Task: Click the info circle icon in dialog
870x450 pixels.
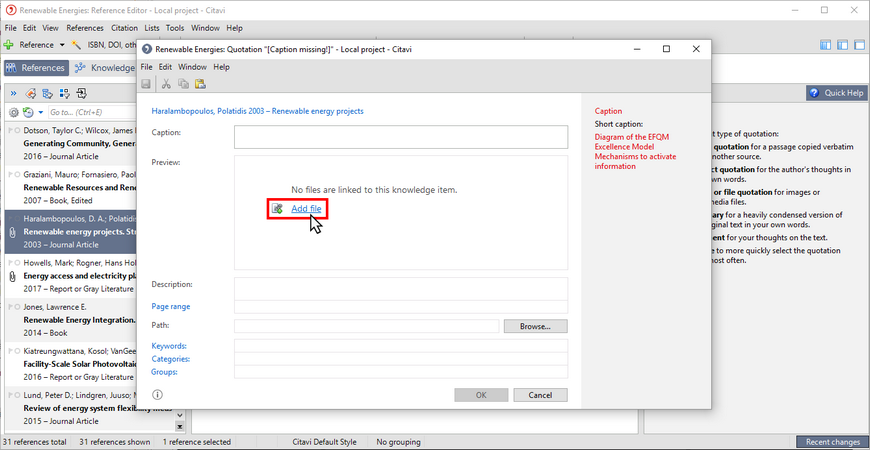Action: click(157, 395)
